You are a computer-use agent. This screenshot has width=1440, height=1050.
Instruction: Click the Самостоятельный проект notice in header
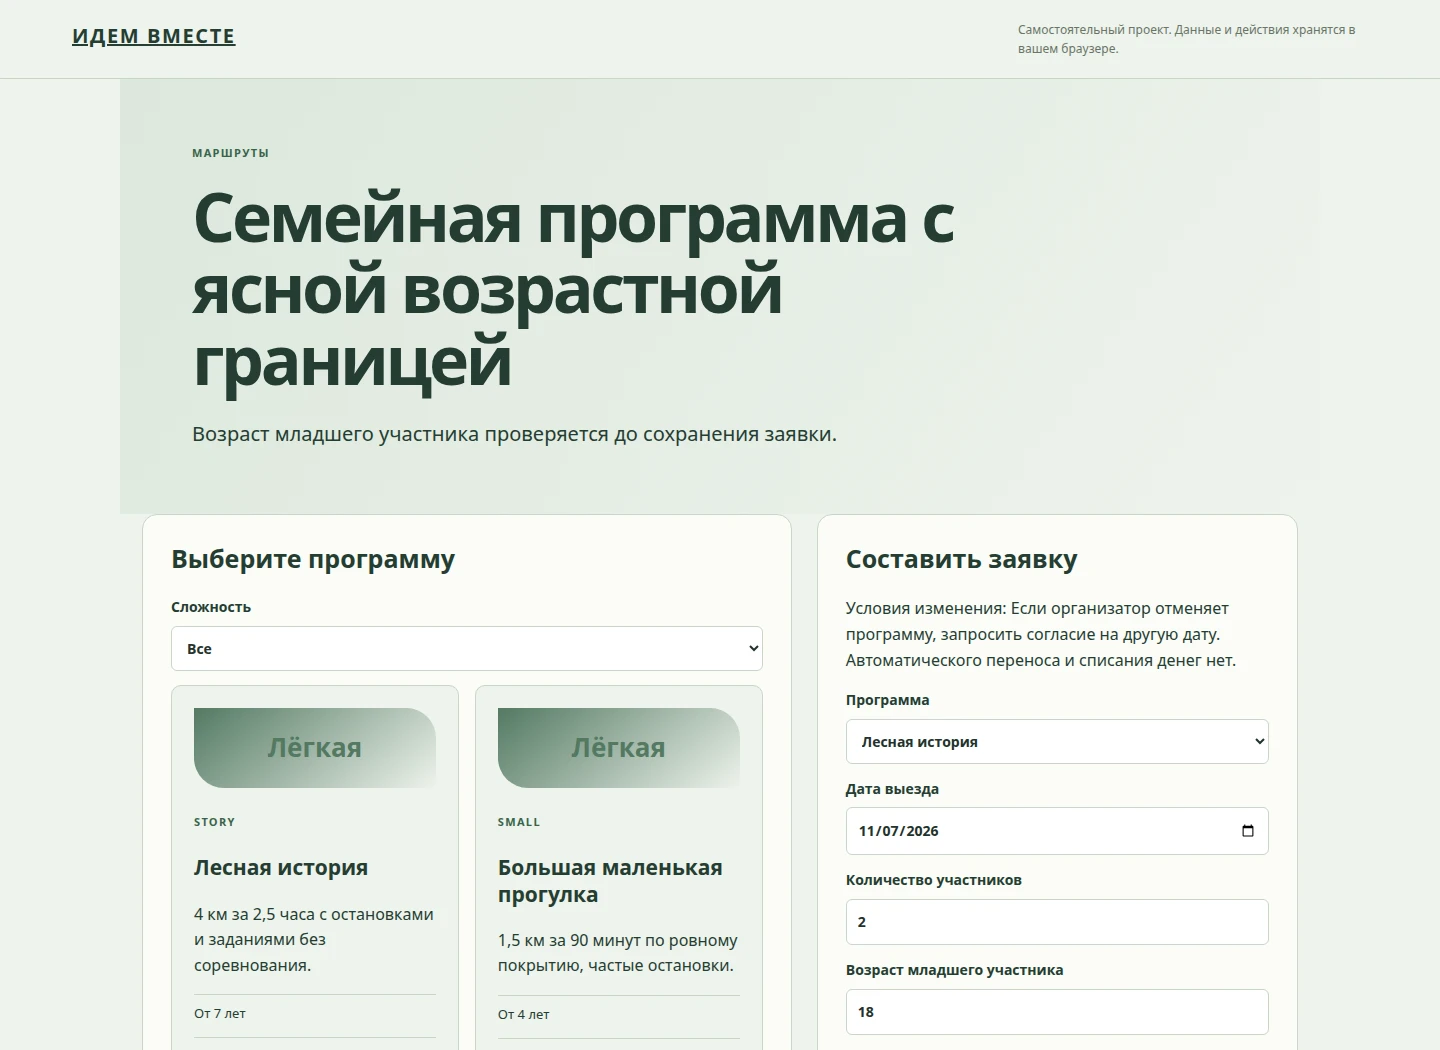1186,39
